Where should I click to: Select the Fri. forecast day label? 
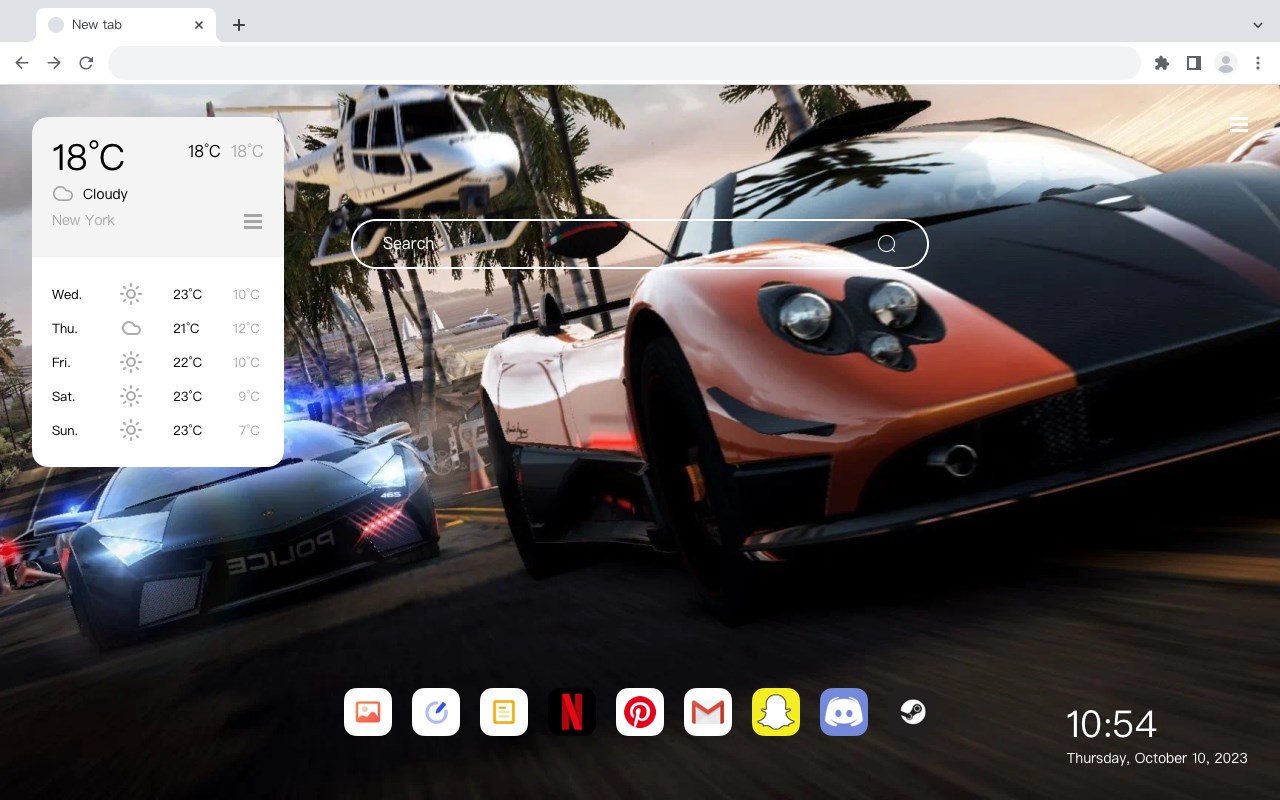click(61, 362)
